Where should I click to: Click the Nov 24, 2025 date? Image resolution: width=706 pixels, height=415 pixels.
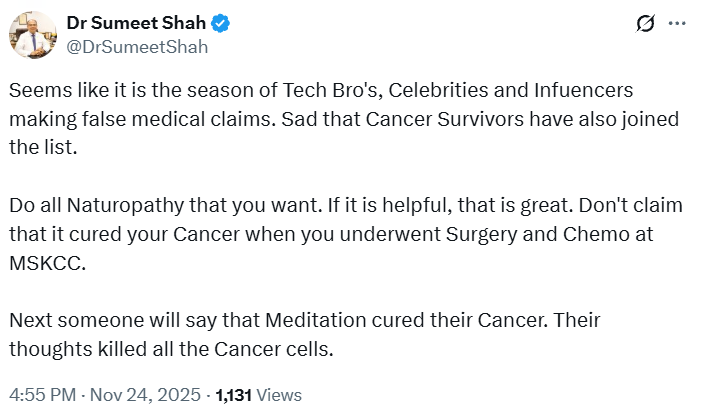tap(148, 394)
